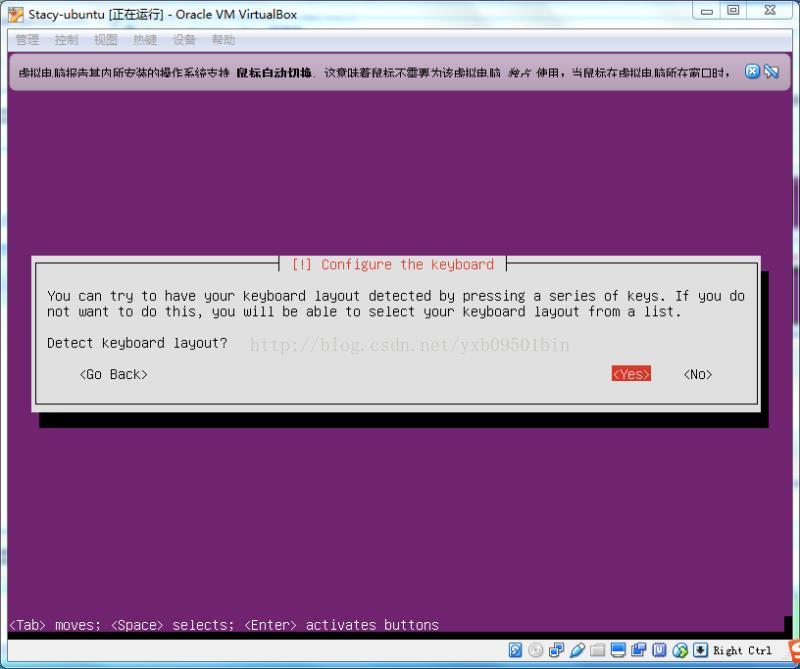Open the network adapters indicator icon

[556, 650]
